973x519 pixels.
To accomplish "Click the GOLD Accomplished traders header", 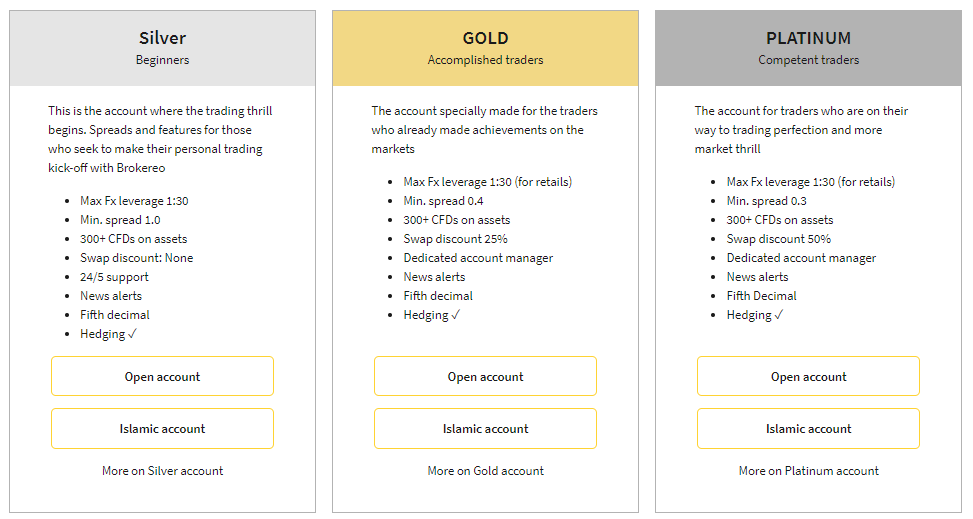I will click(x=485, y=48).
